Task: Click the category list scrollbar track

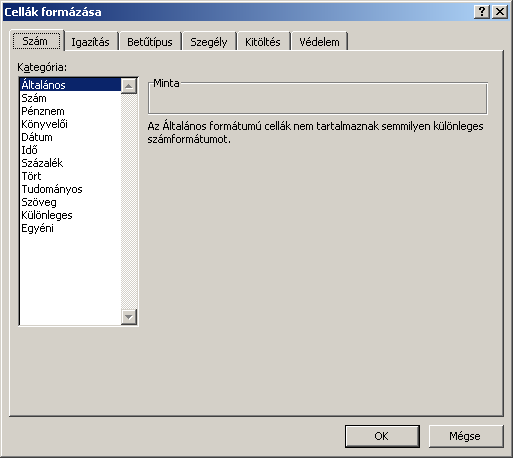Action: (x=129, y=201)
